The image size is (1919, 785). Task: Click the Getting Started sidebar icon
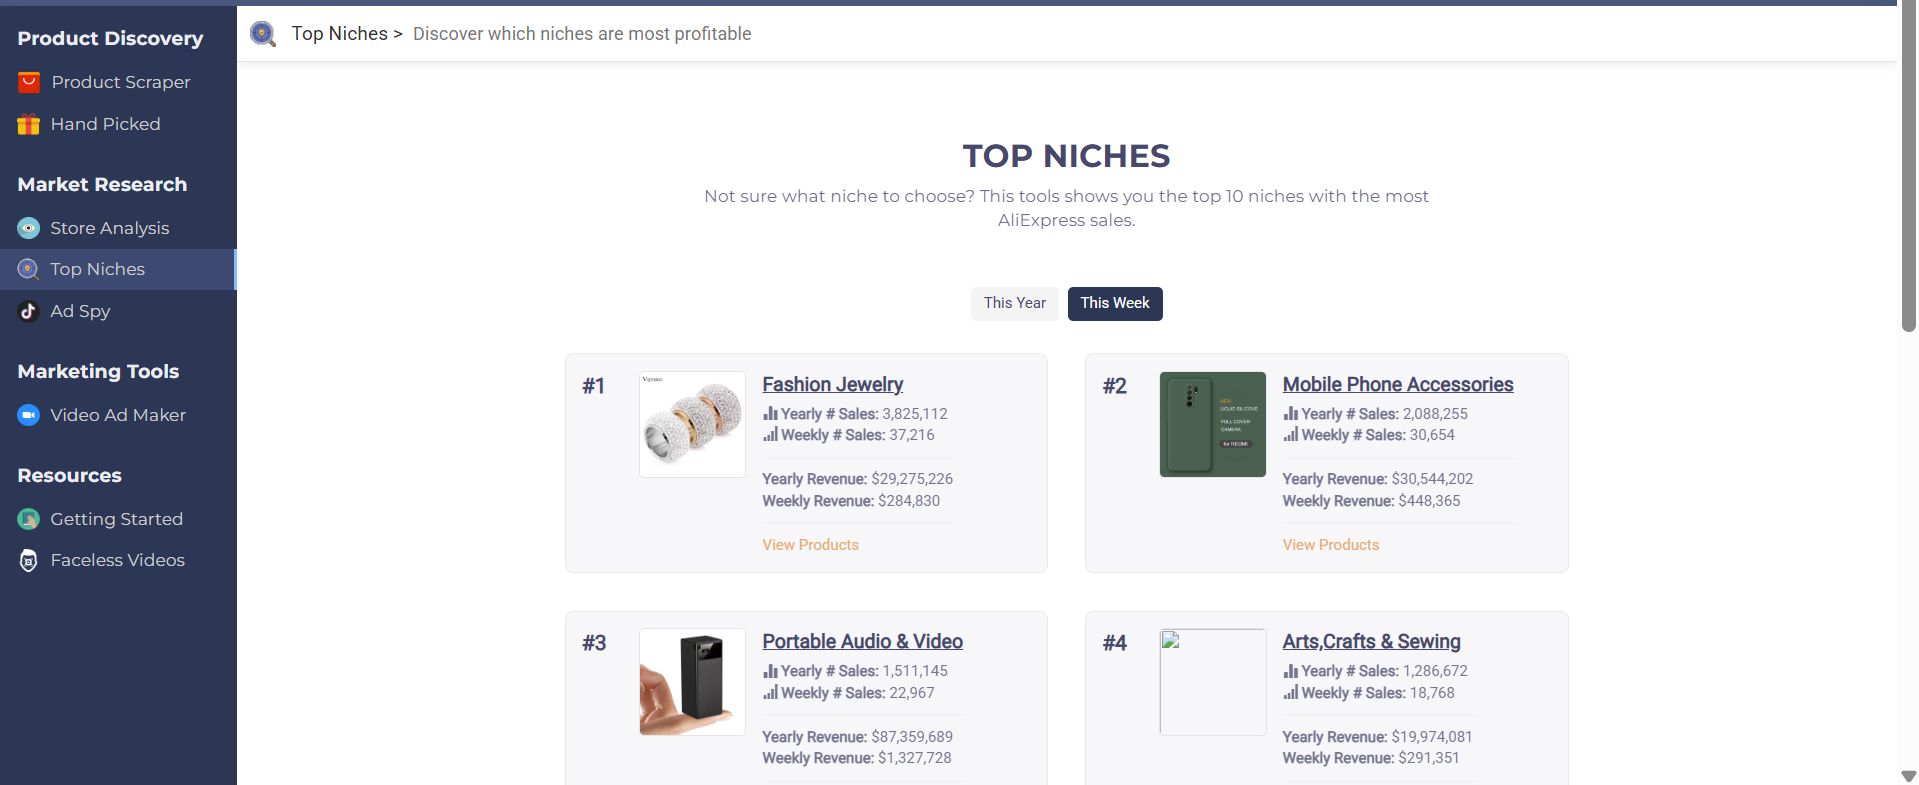pos(29,519)
